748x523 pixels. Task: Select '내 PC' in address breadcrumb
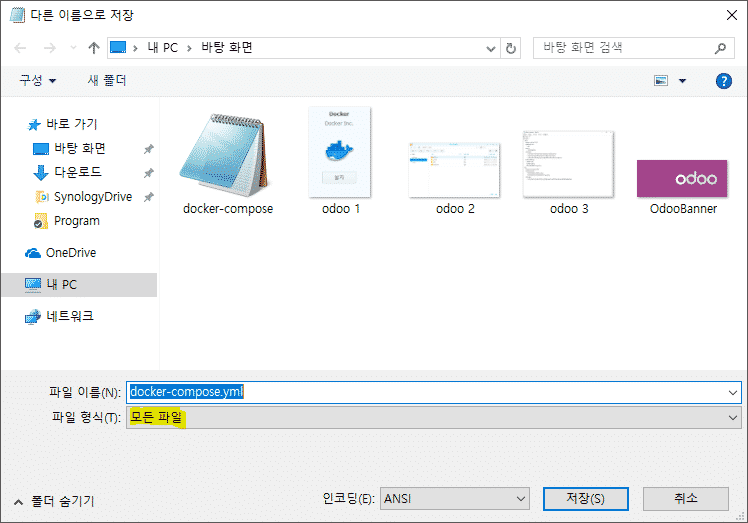[x=162, y=48]
